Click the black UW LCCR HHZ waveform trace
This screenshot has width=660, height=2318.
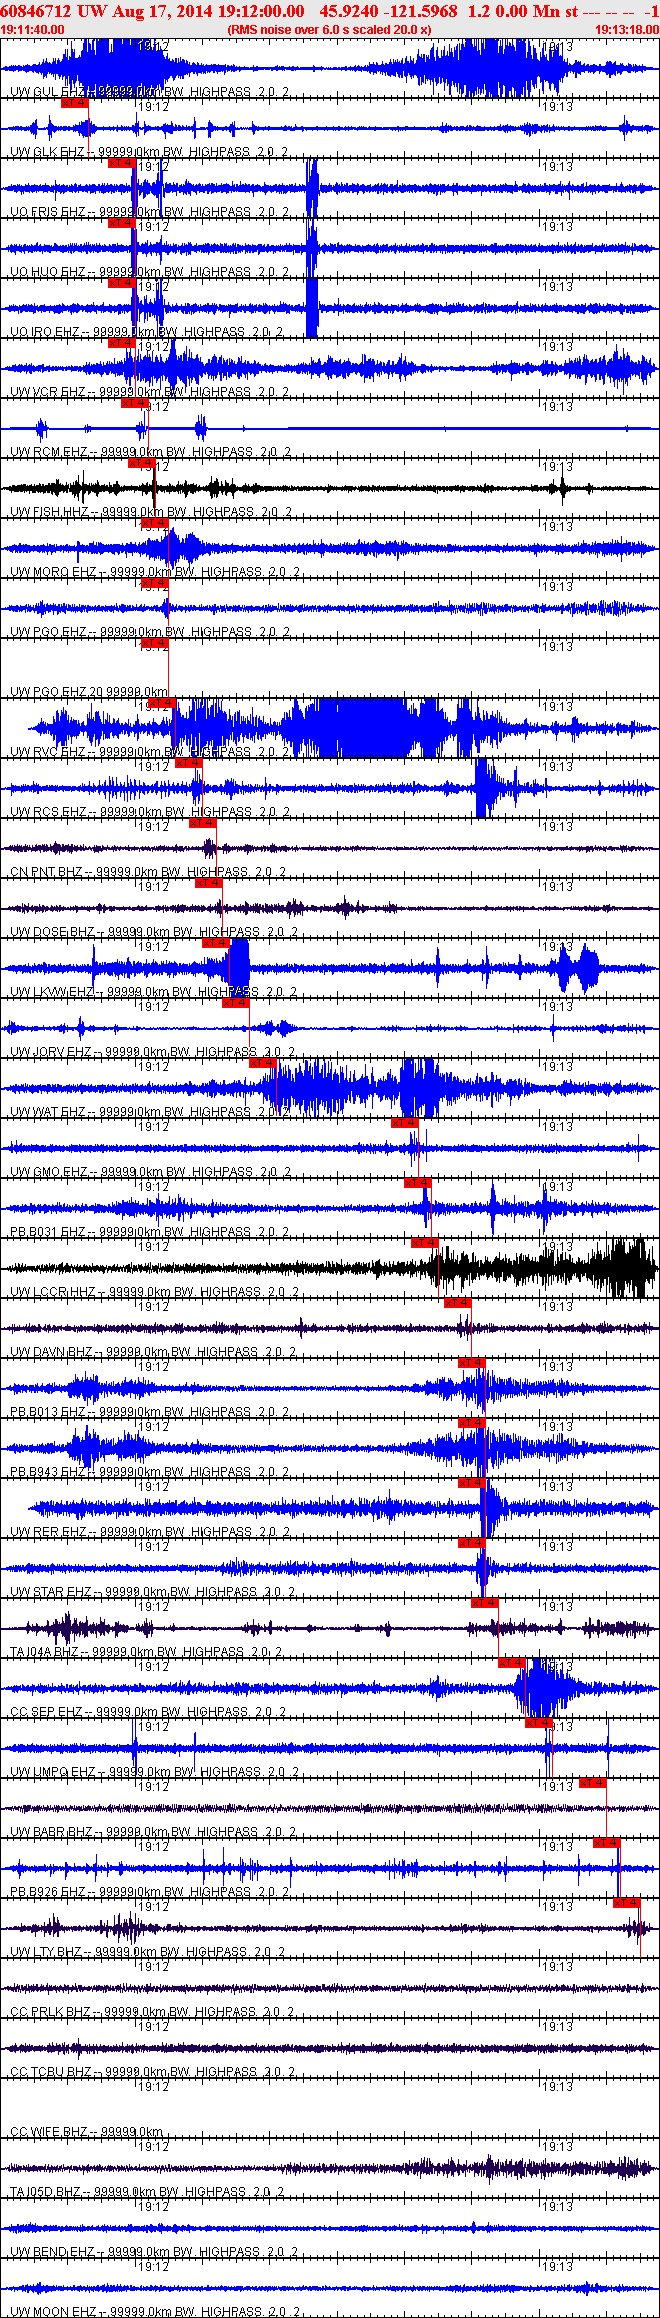[x=330, y=1268]
